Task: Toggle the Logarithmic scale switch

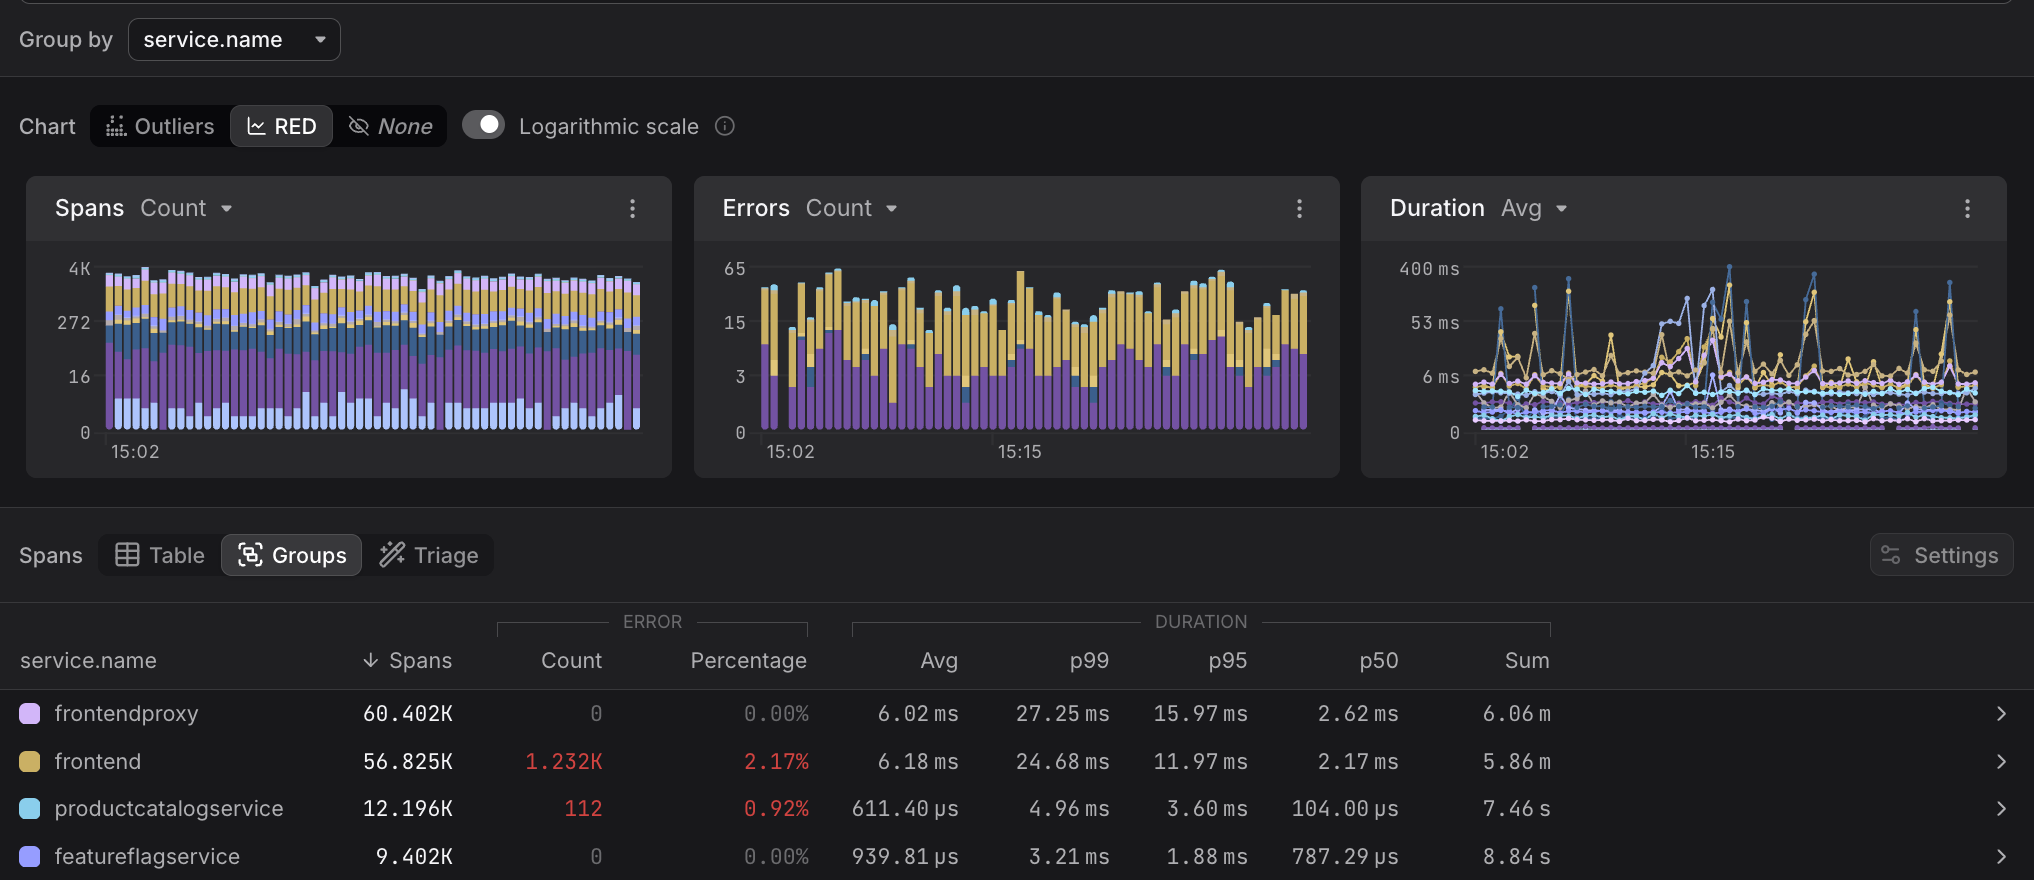Action: [x=484, y=125]
